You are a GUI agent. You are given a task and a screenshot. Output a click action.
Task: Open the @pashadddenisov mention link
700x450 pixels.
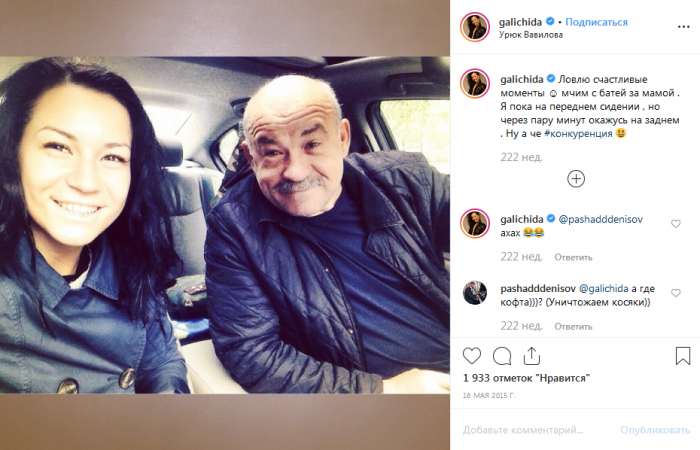point(600,219)
